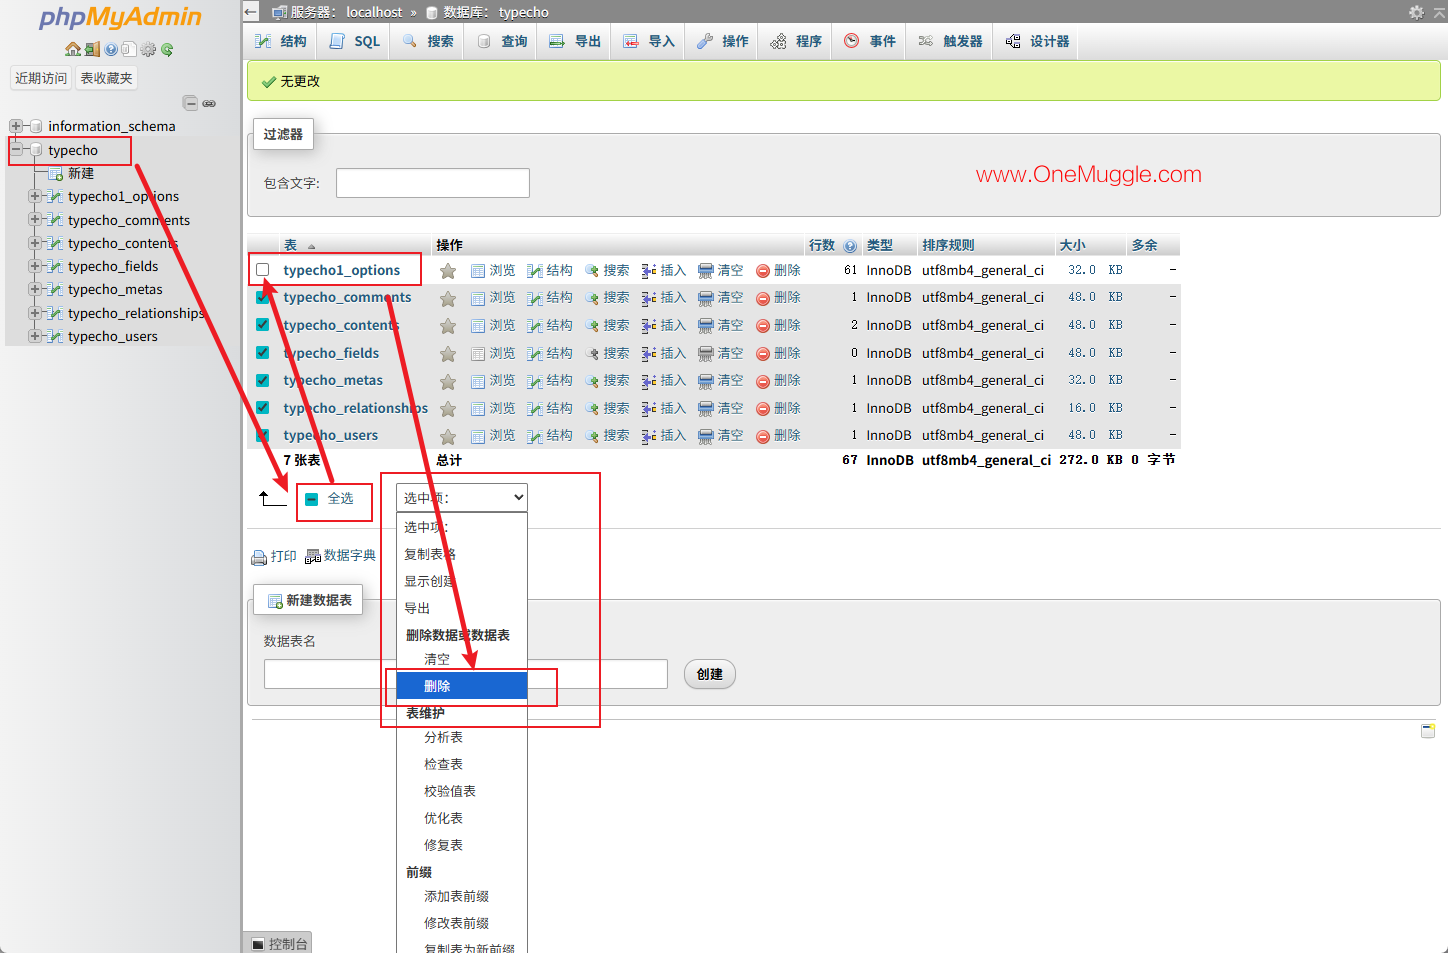Expand typecho_fields in navigation tree
Screen dimensions: 1448x953
coord(35,266)
